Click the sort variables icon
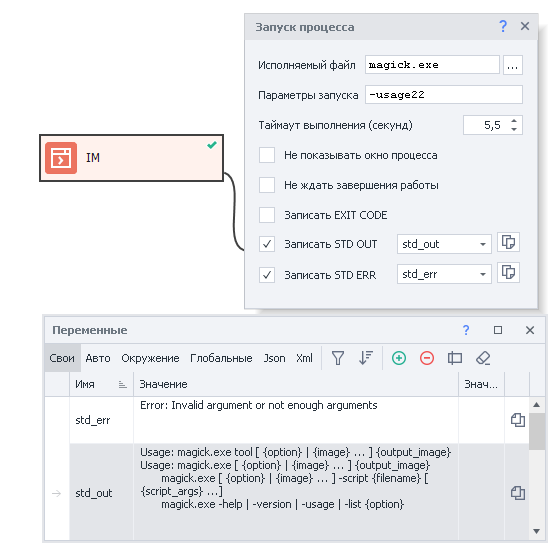The height and width of the screenshot is (550, 554). [366, 358]
